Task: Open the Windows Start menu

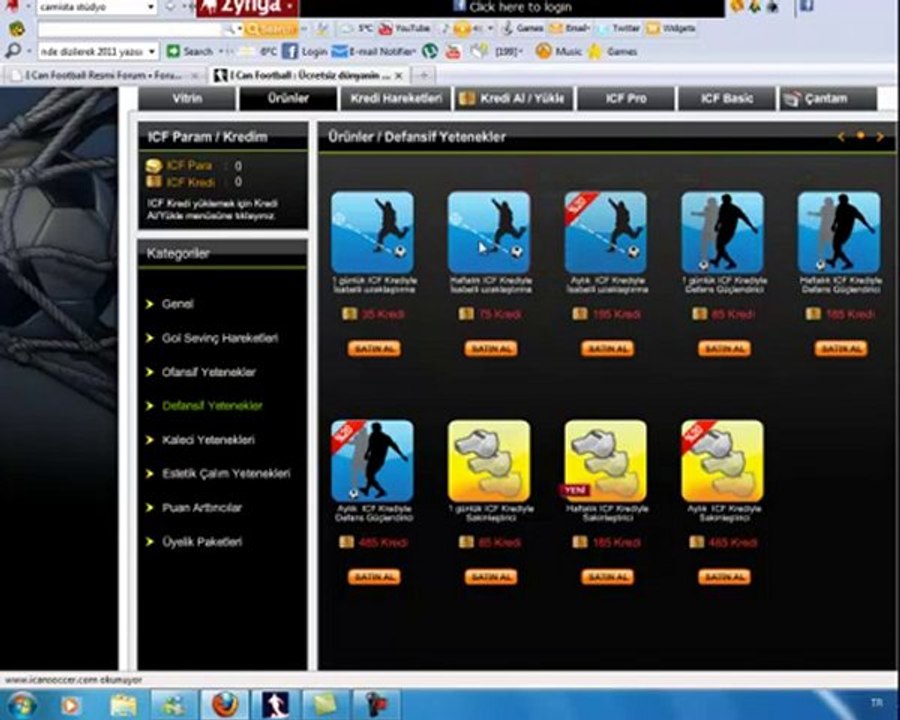Action: pos(22,705)
